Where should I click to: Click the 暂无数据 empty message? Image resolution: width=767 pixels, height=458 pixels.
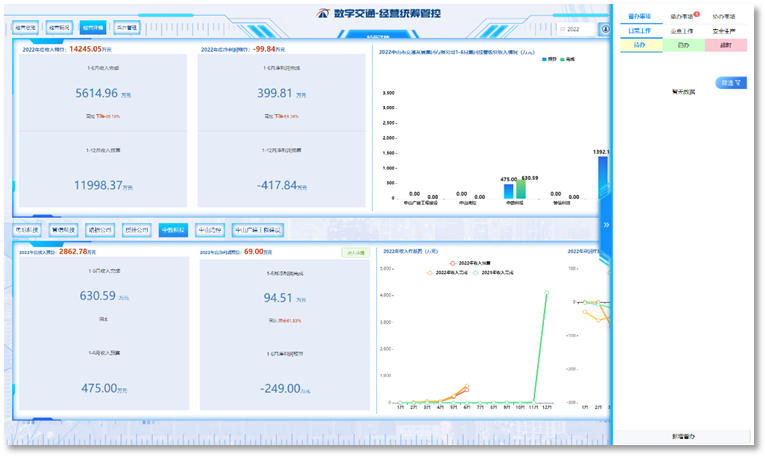[683, 92]
